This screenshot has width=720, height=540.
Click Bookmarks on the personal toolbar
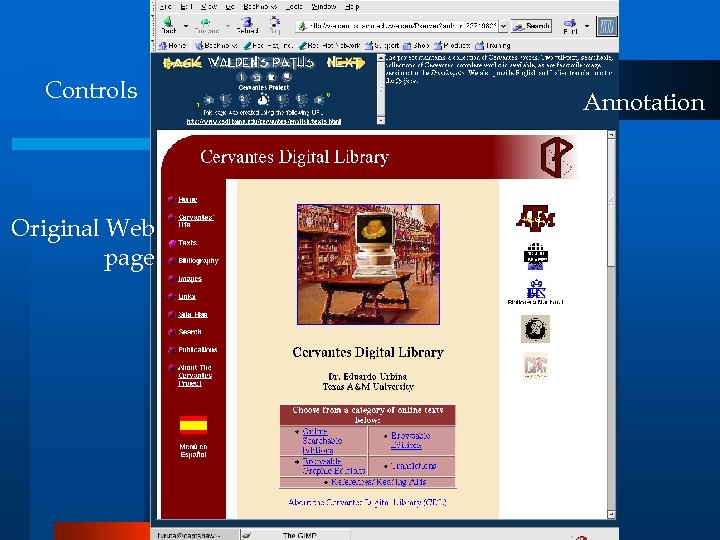[x=216, y=45]
